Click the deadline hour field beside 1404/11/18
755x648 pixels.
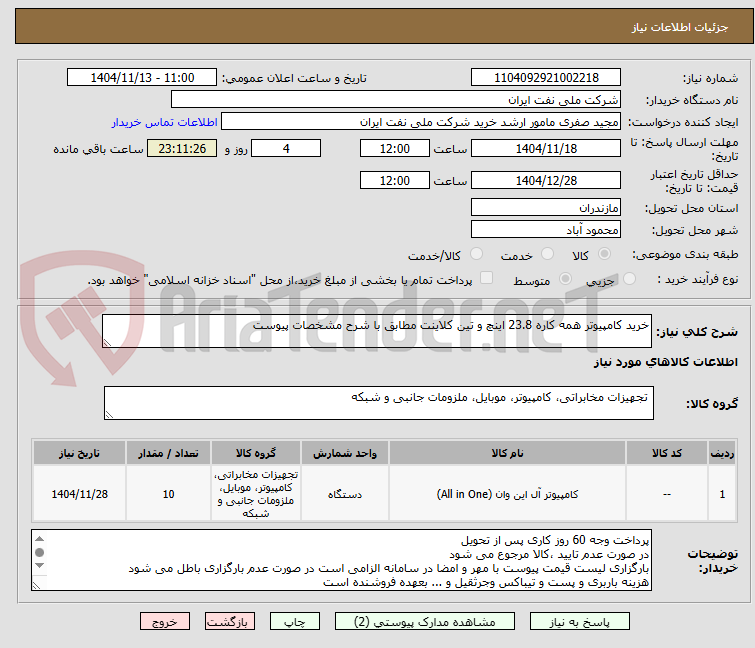(x=394, y=148)
